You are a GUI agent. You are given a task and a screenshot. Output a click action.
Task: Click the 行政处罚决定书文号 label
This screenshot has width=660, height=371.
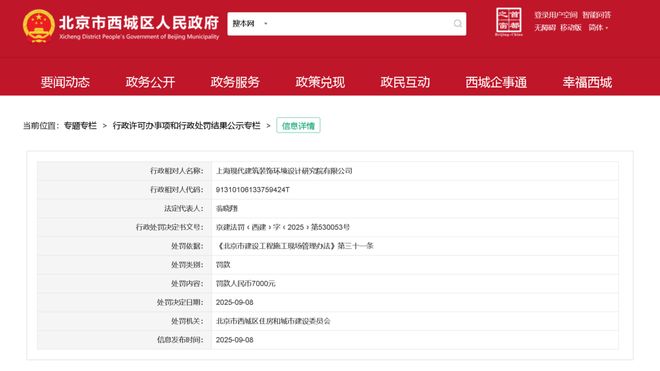tap(170, 227)
